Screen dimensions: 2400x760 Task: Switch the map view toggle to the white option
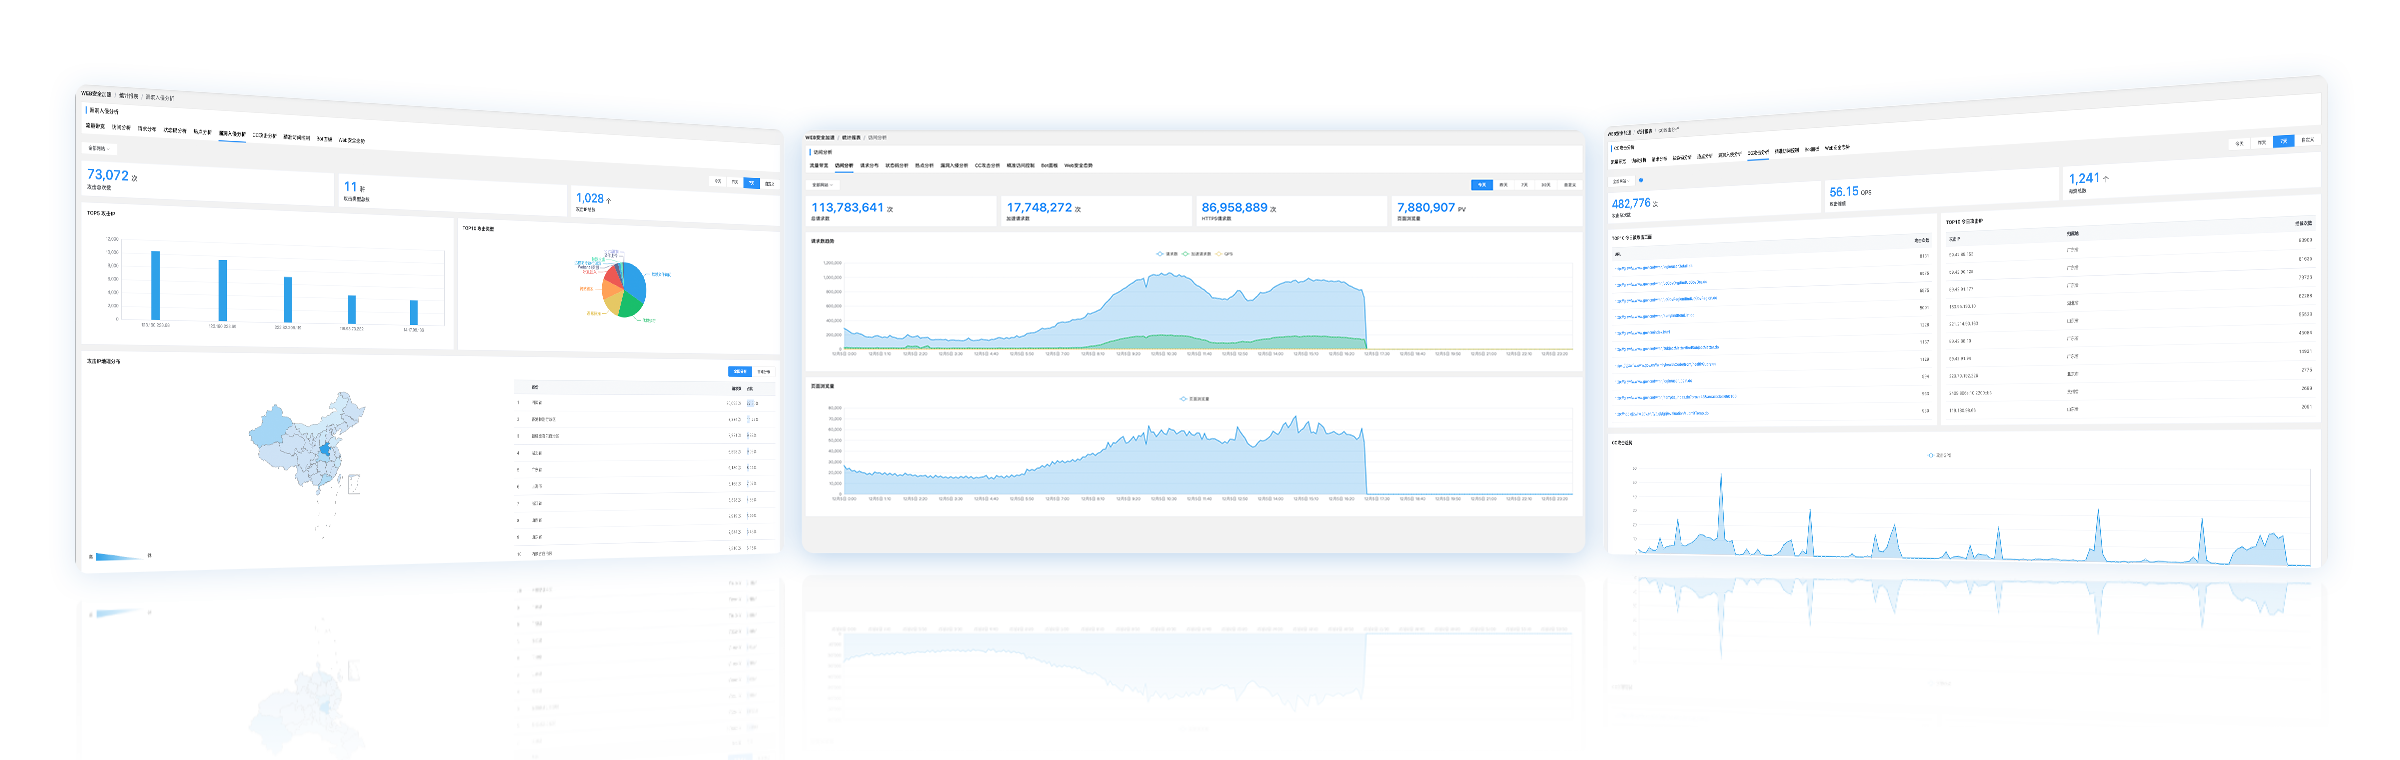pos(763,372)
